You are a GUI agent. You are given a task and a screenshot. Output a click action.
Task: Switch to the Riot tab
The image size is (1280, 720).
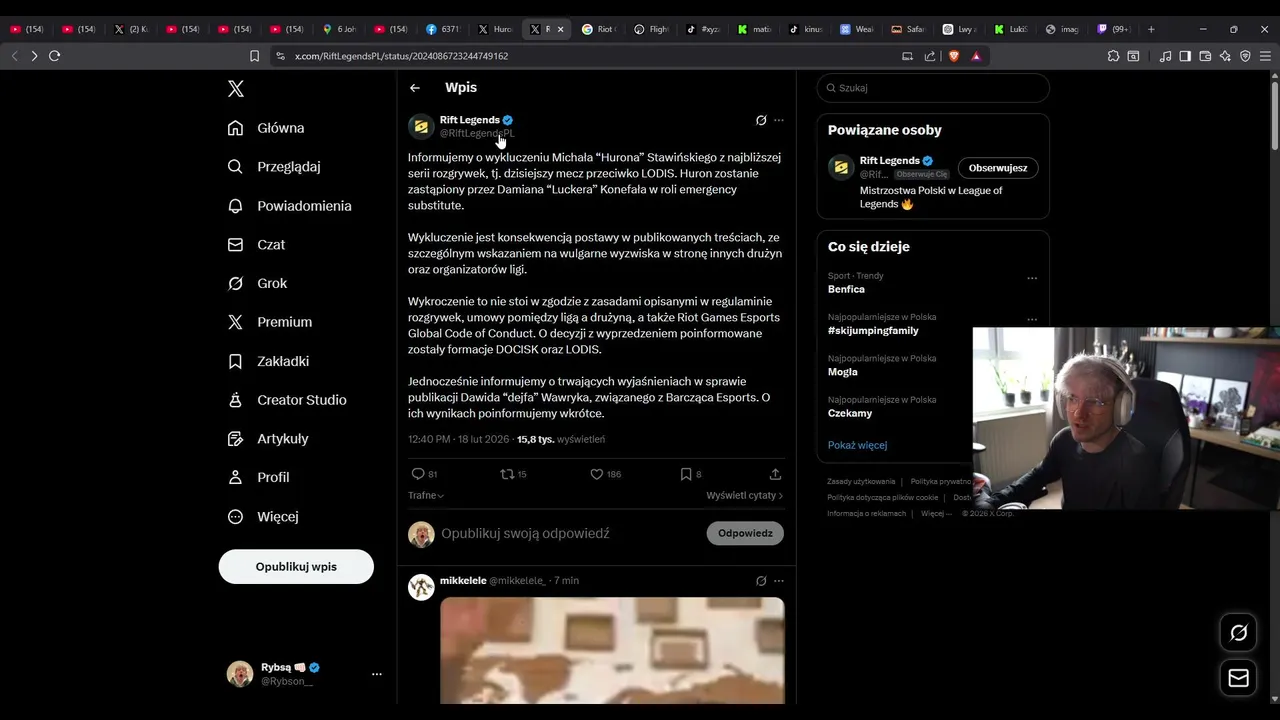pos(600,29)
